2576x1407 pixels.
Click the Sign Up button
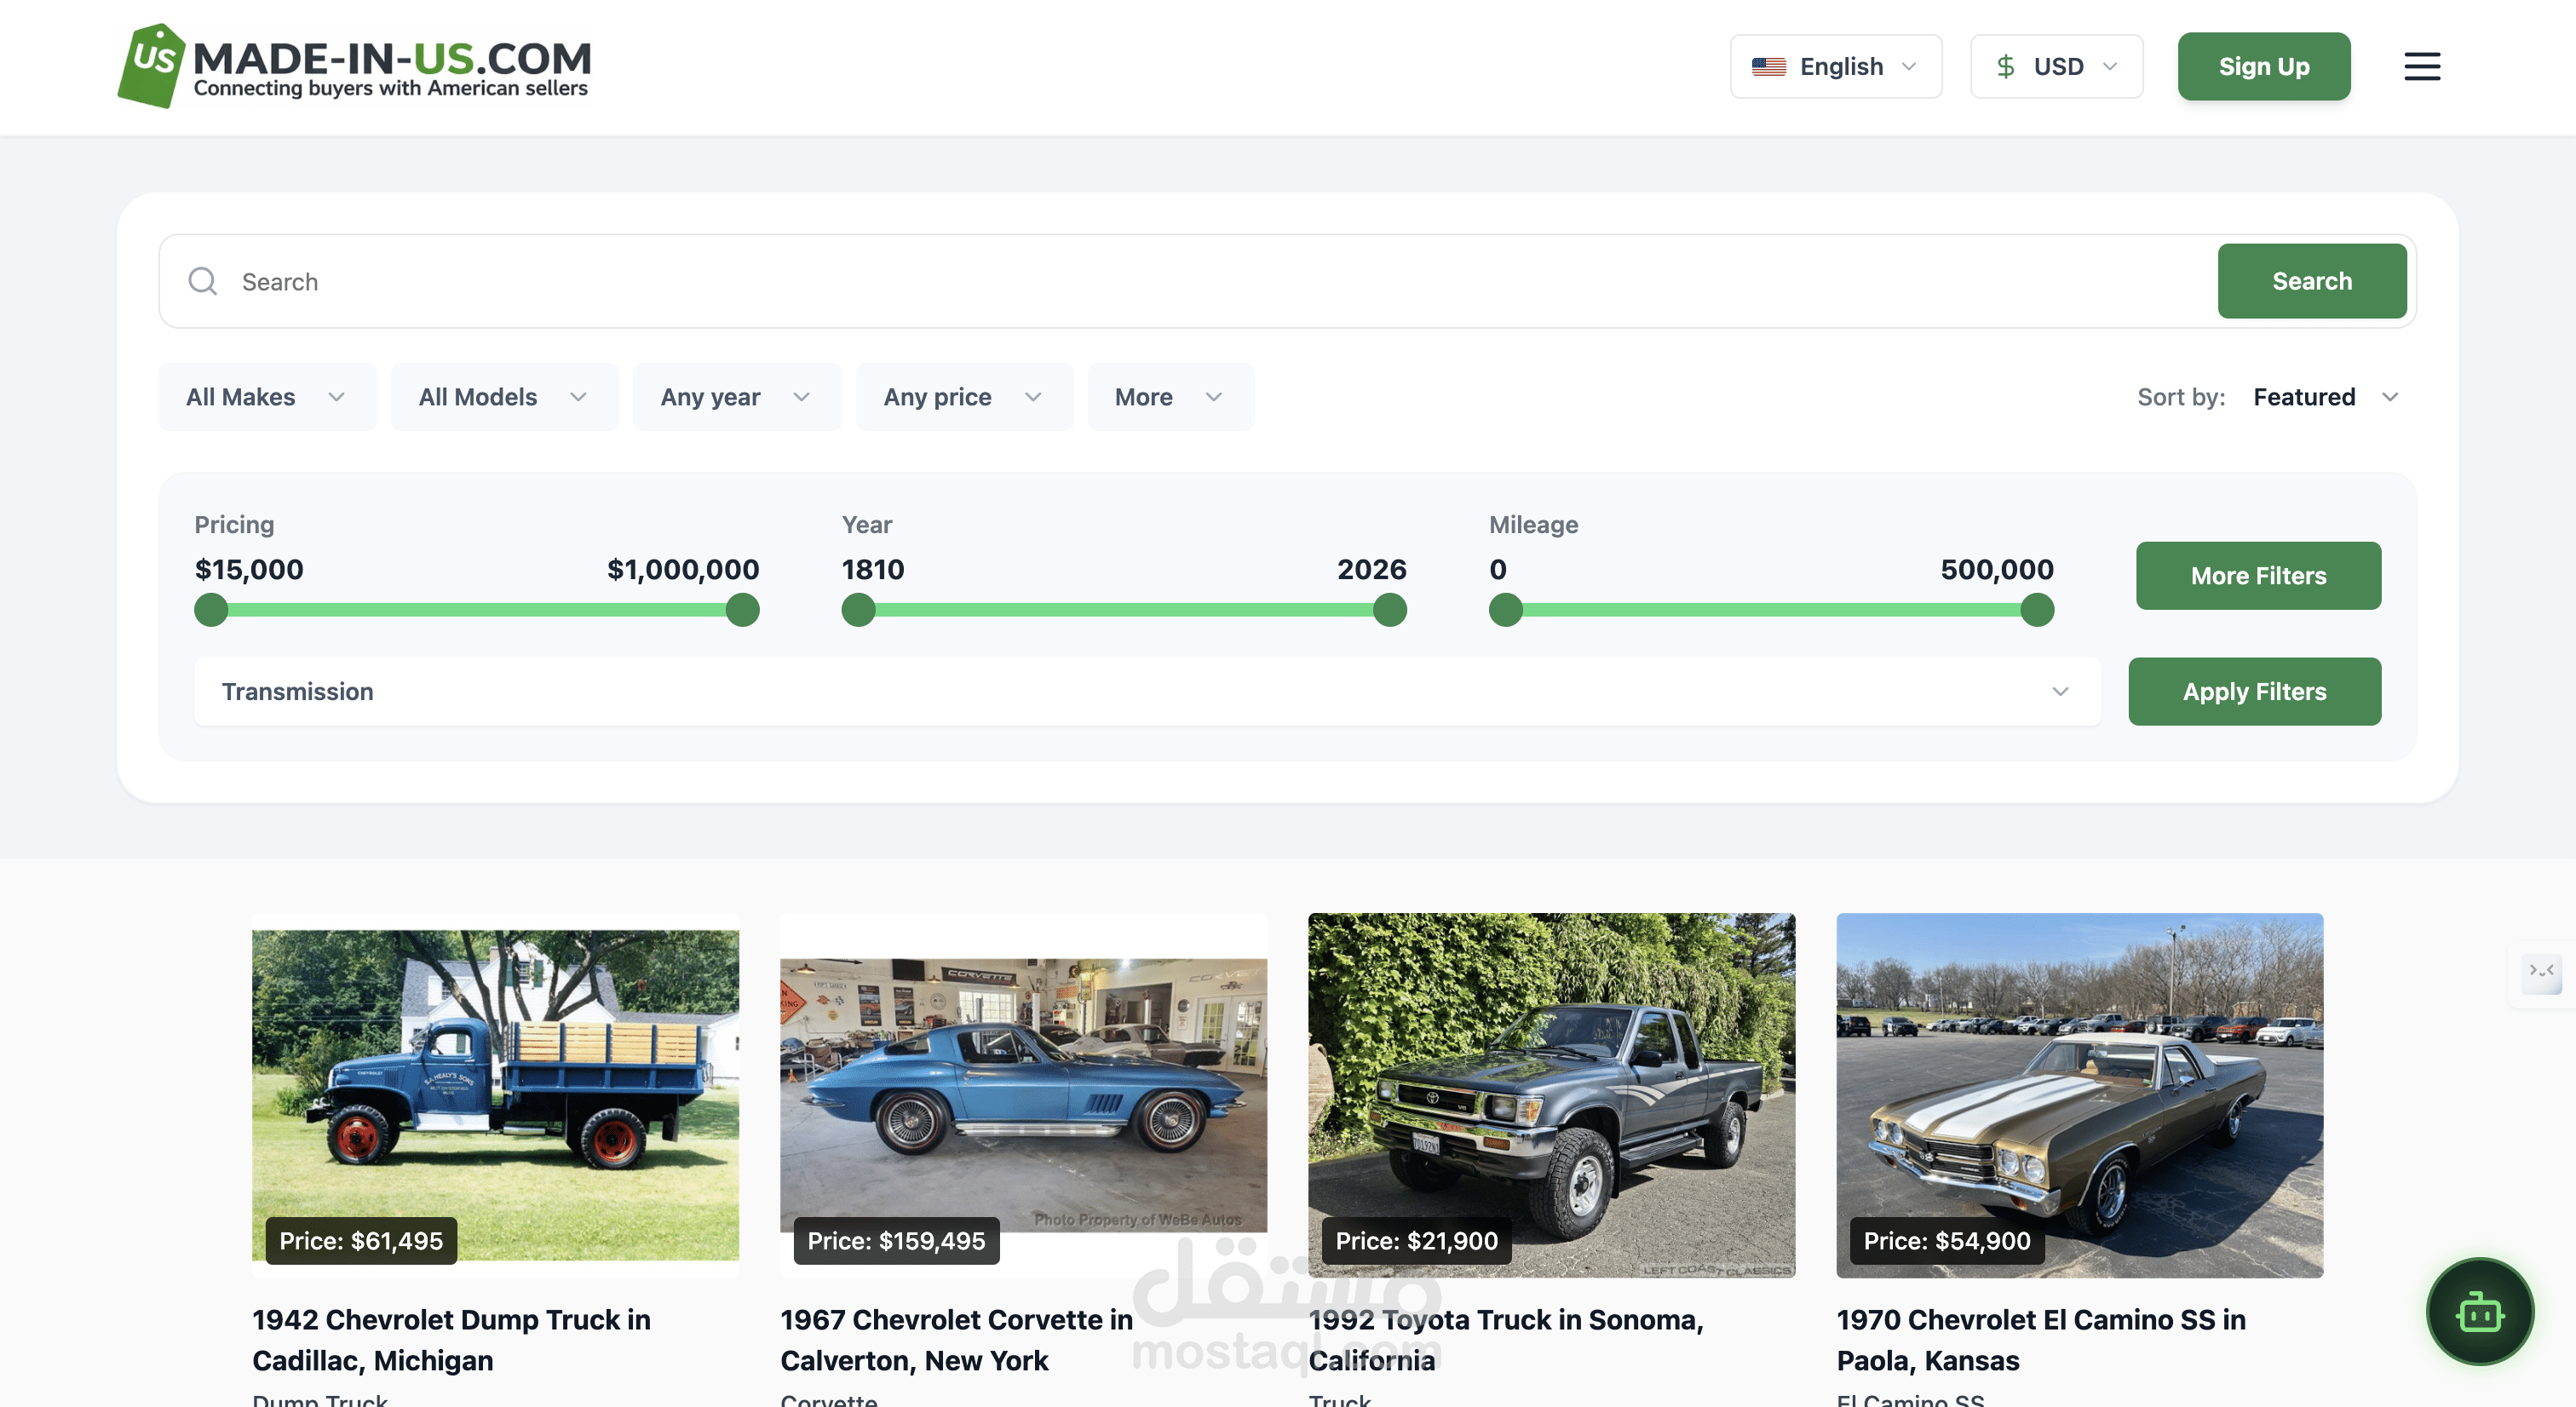pyautogui.click(x=2263, y=67)
